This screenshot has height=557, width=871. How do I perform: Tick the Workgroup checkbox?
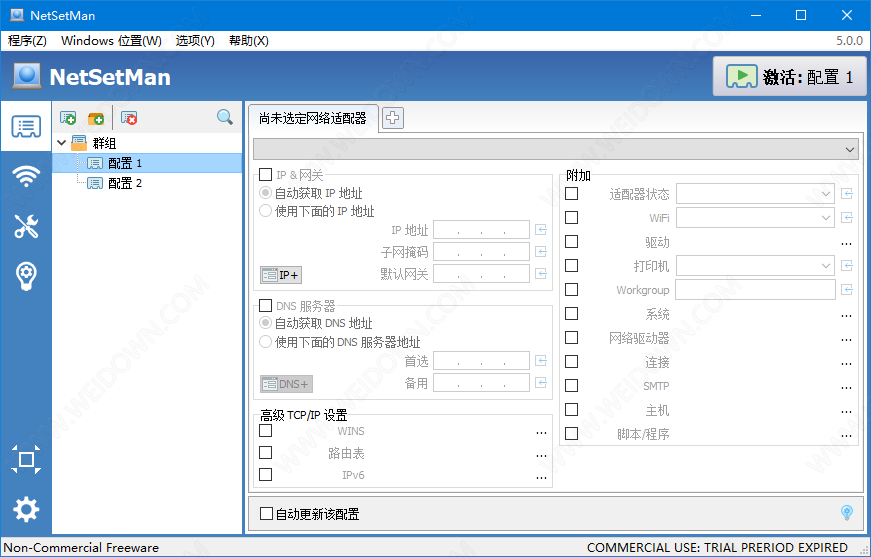click(572, 289)
